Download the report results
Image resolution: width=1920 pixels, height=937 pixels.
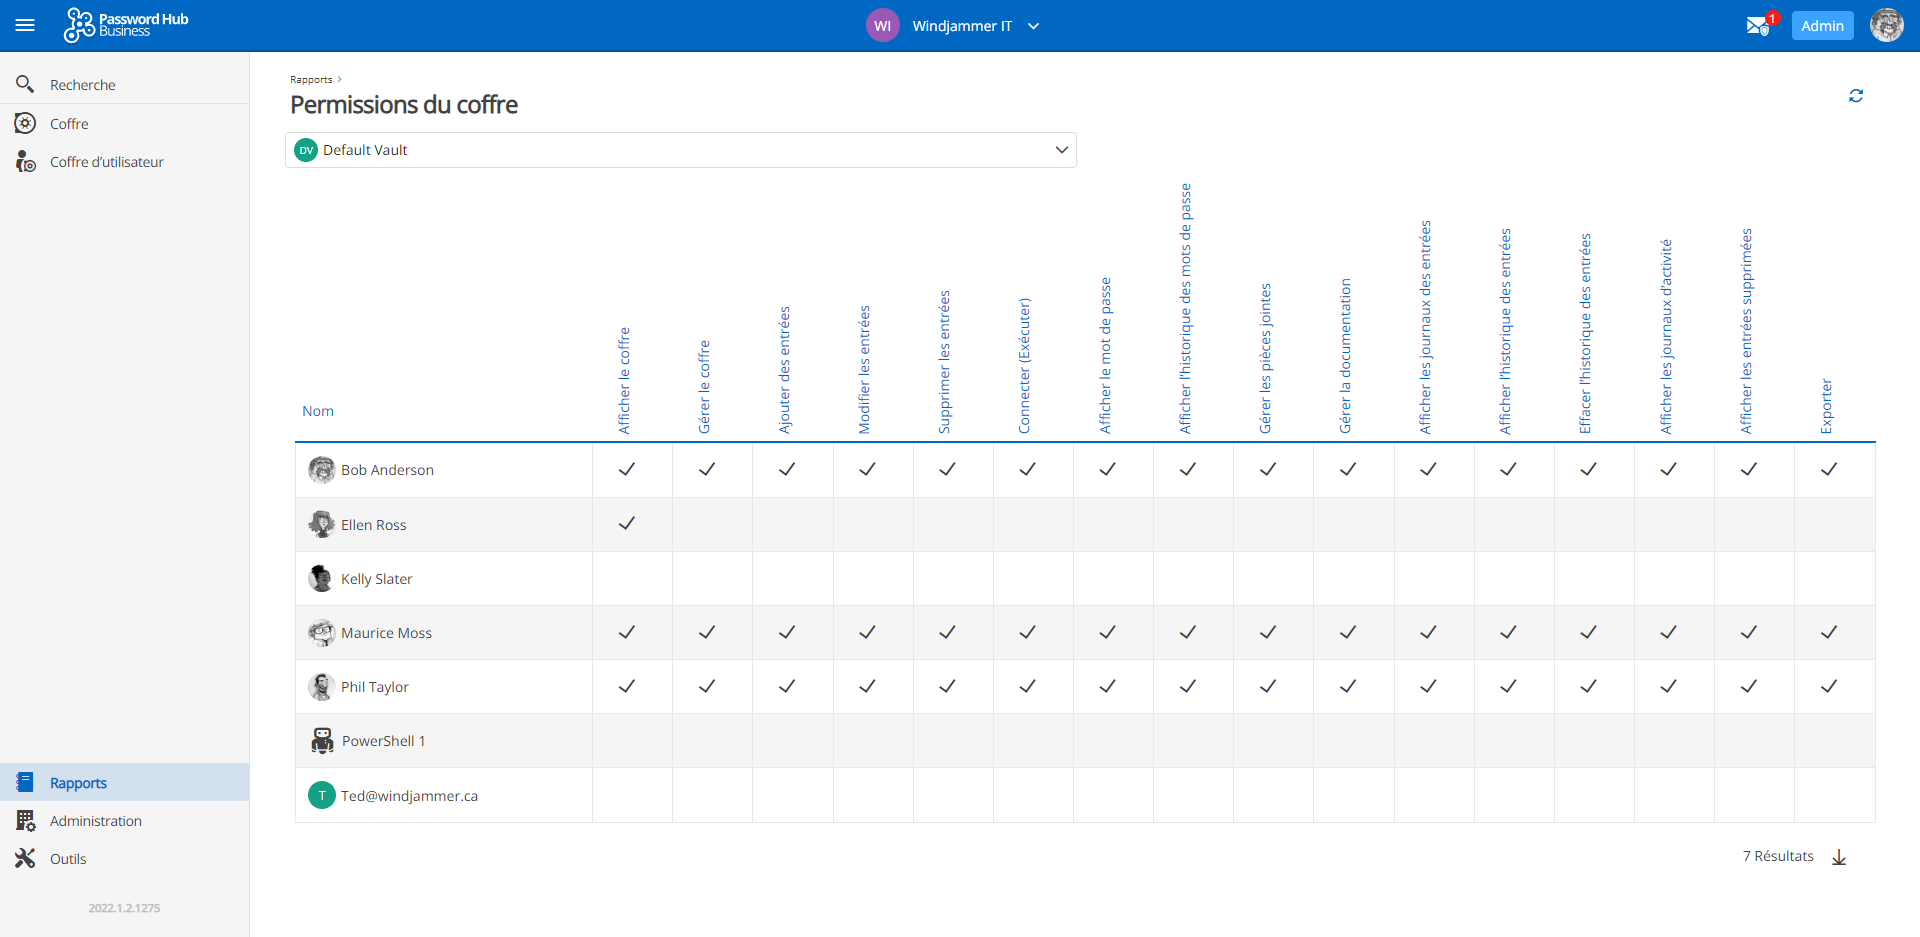[1838, 857]
